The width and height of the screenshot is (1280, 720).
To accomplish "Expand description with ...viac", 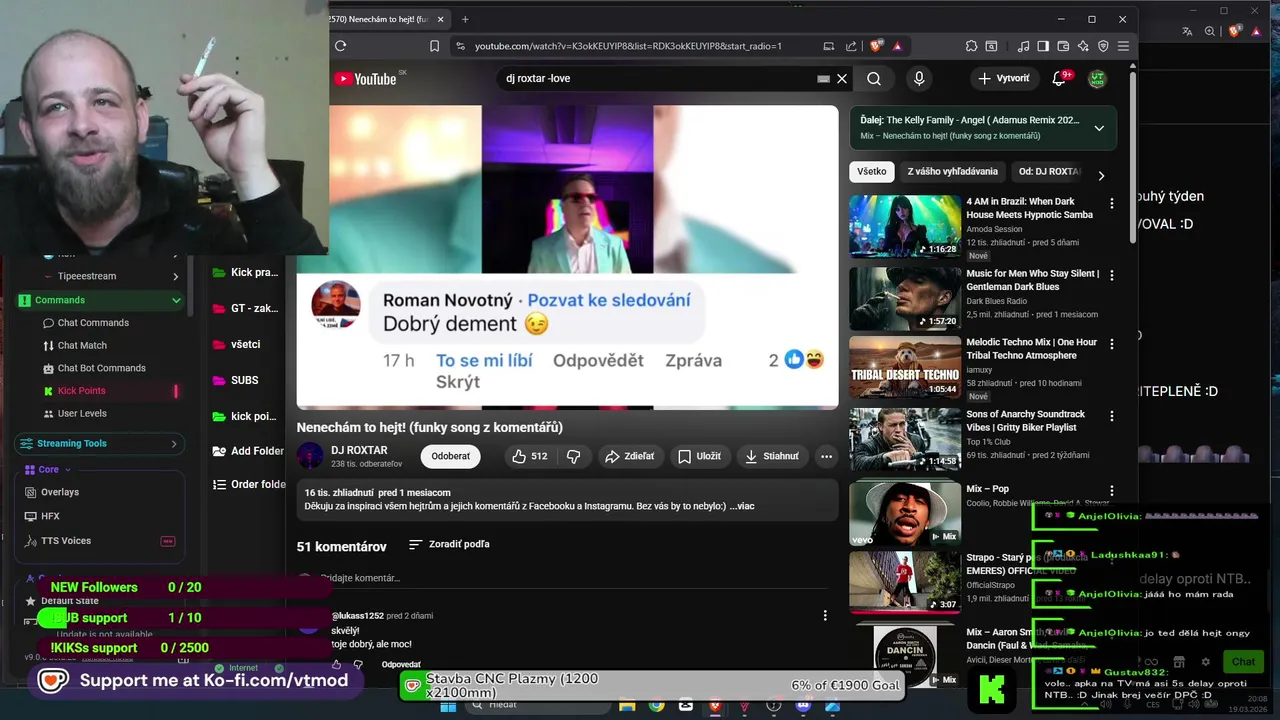I will (x=742, y=506).
